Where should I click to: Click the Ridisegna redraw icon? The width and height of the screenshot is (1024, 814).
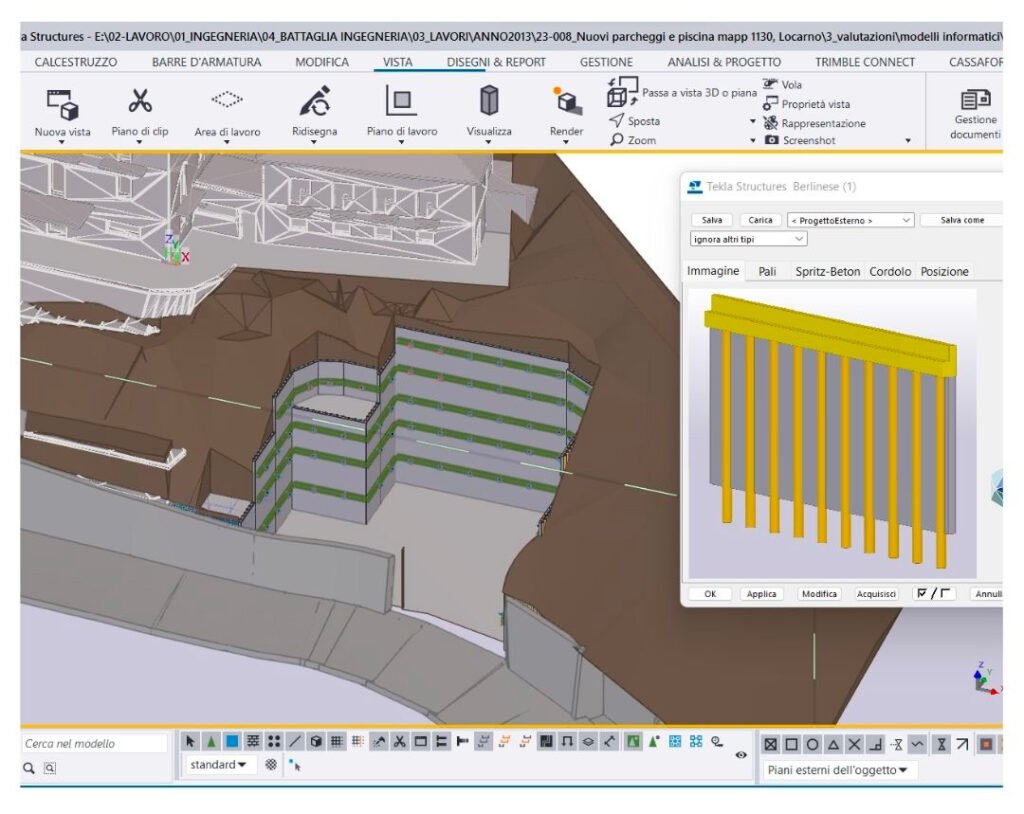pos(314,103)
